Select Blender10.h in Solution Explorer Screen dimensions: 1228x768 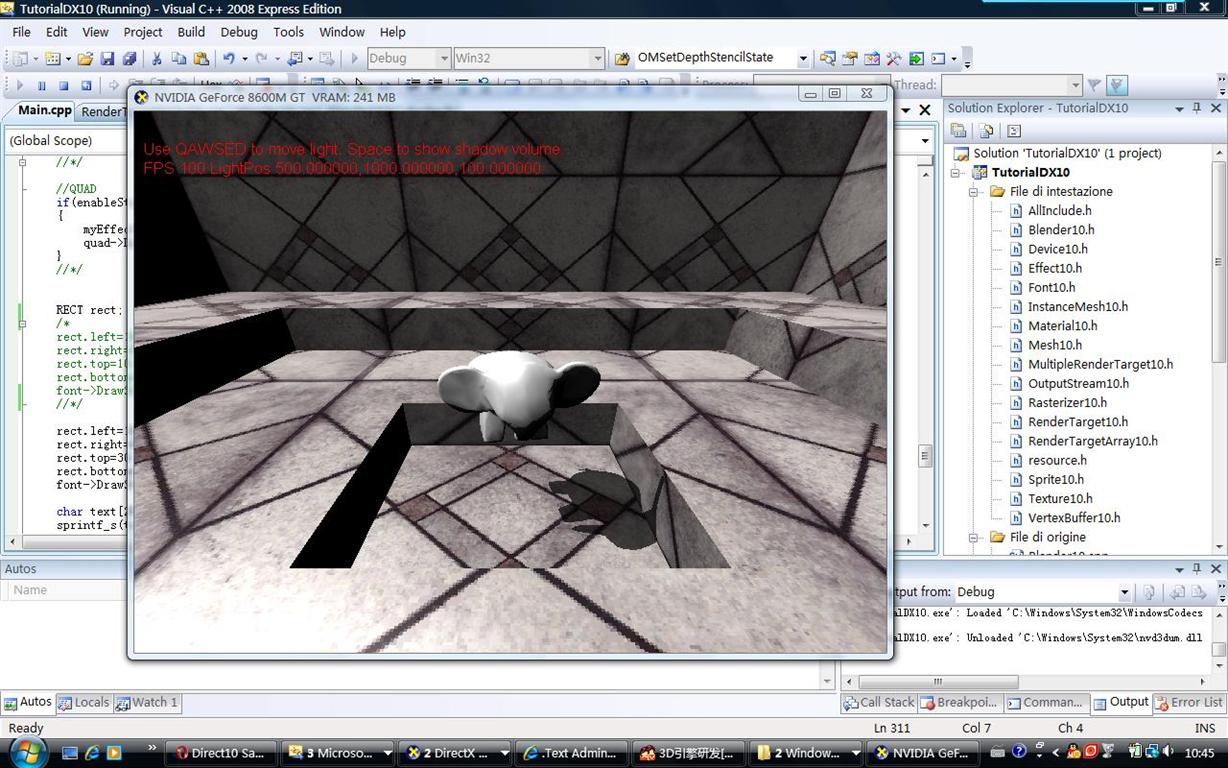[x=1061, y=230]
